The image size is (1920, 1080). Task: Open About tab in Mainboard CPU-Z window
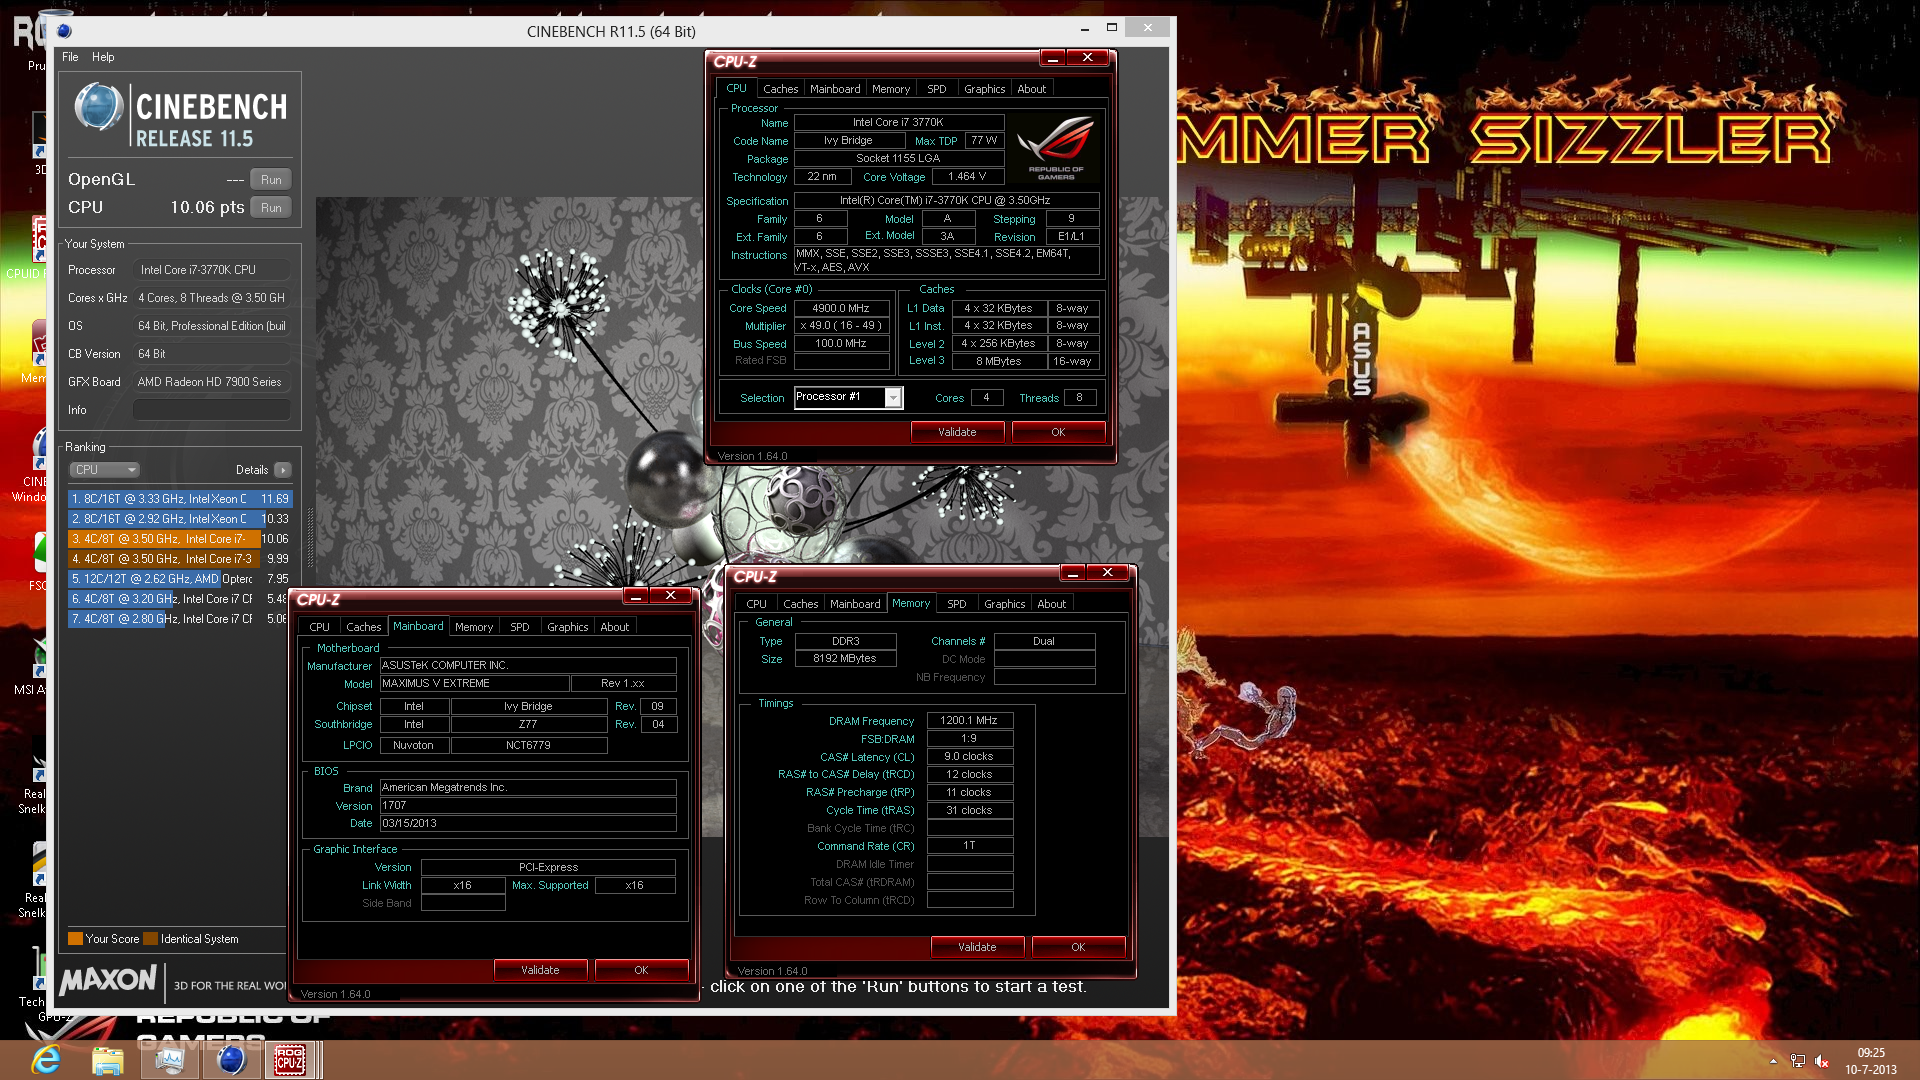(x=614, y=627)
